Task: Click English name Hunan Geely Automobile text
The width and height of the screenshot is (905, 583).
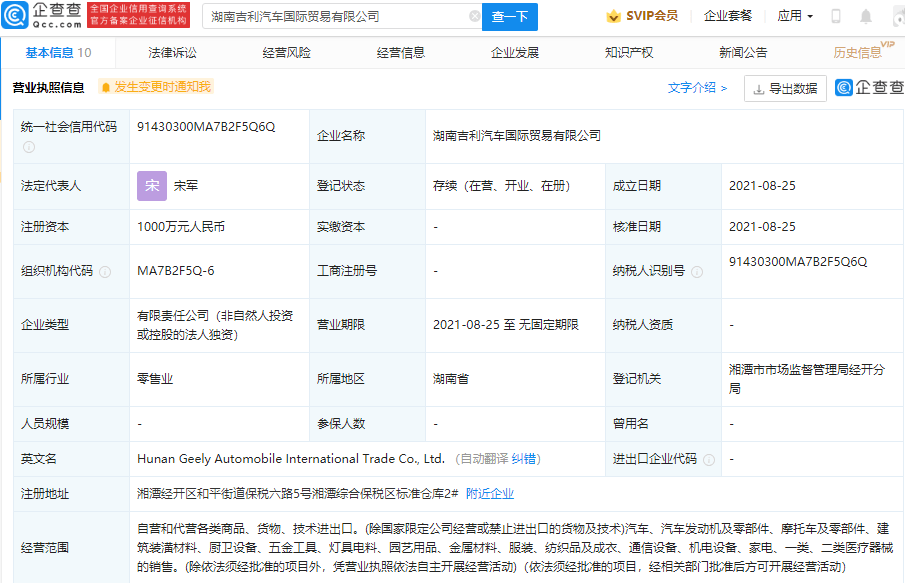Action: 291,459
